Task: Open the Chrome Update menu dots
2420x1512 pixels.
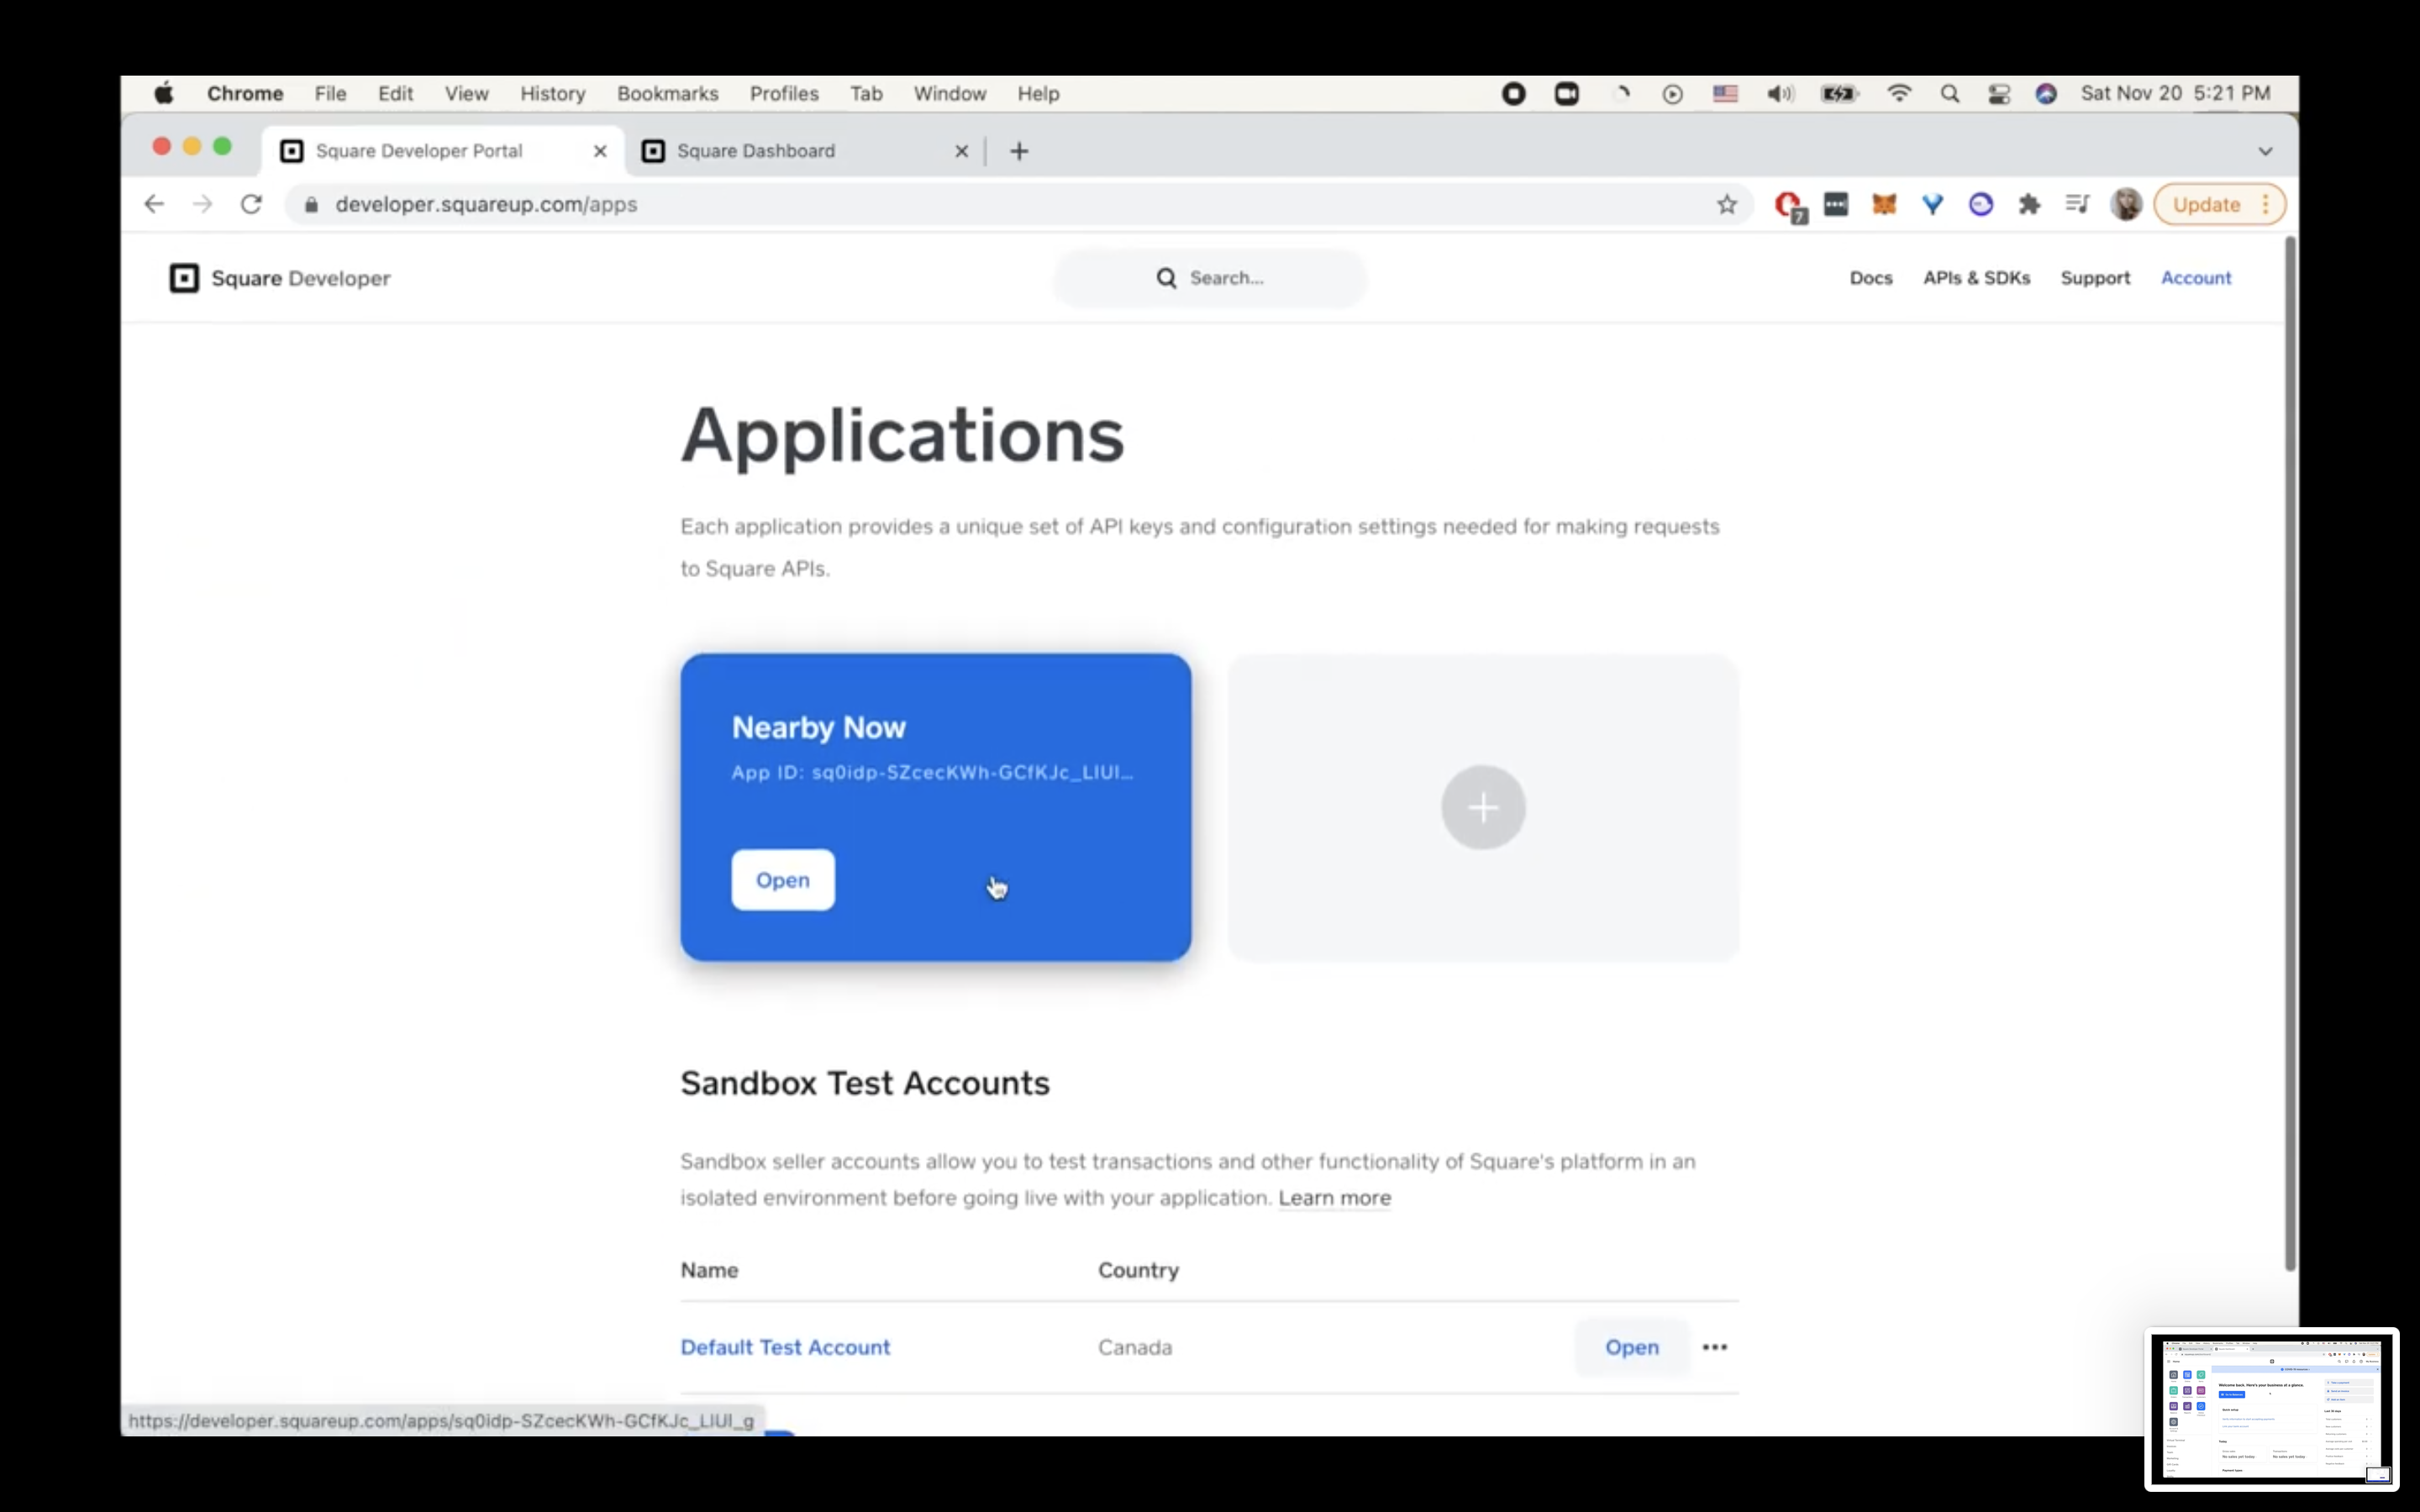Action: pyautogui.click(x=2265, y=205)
